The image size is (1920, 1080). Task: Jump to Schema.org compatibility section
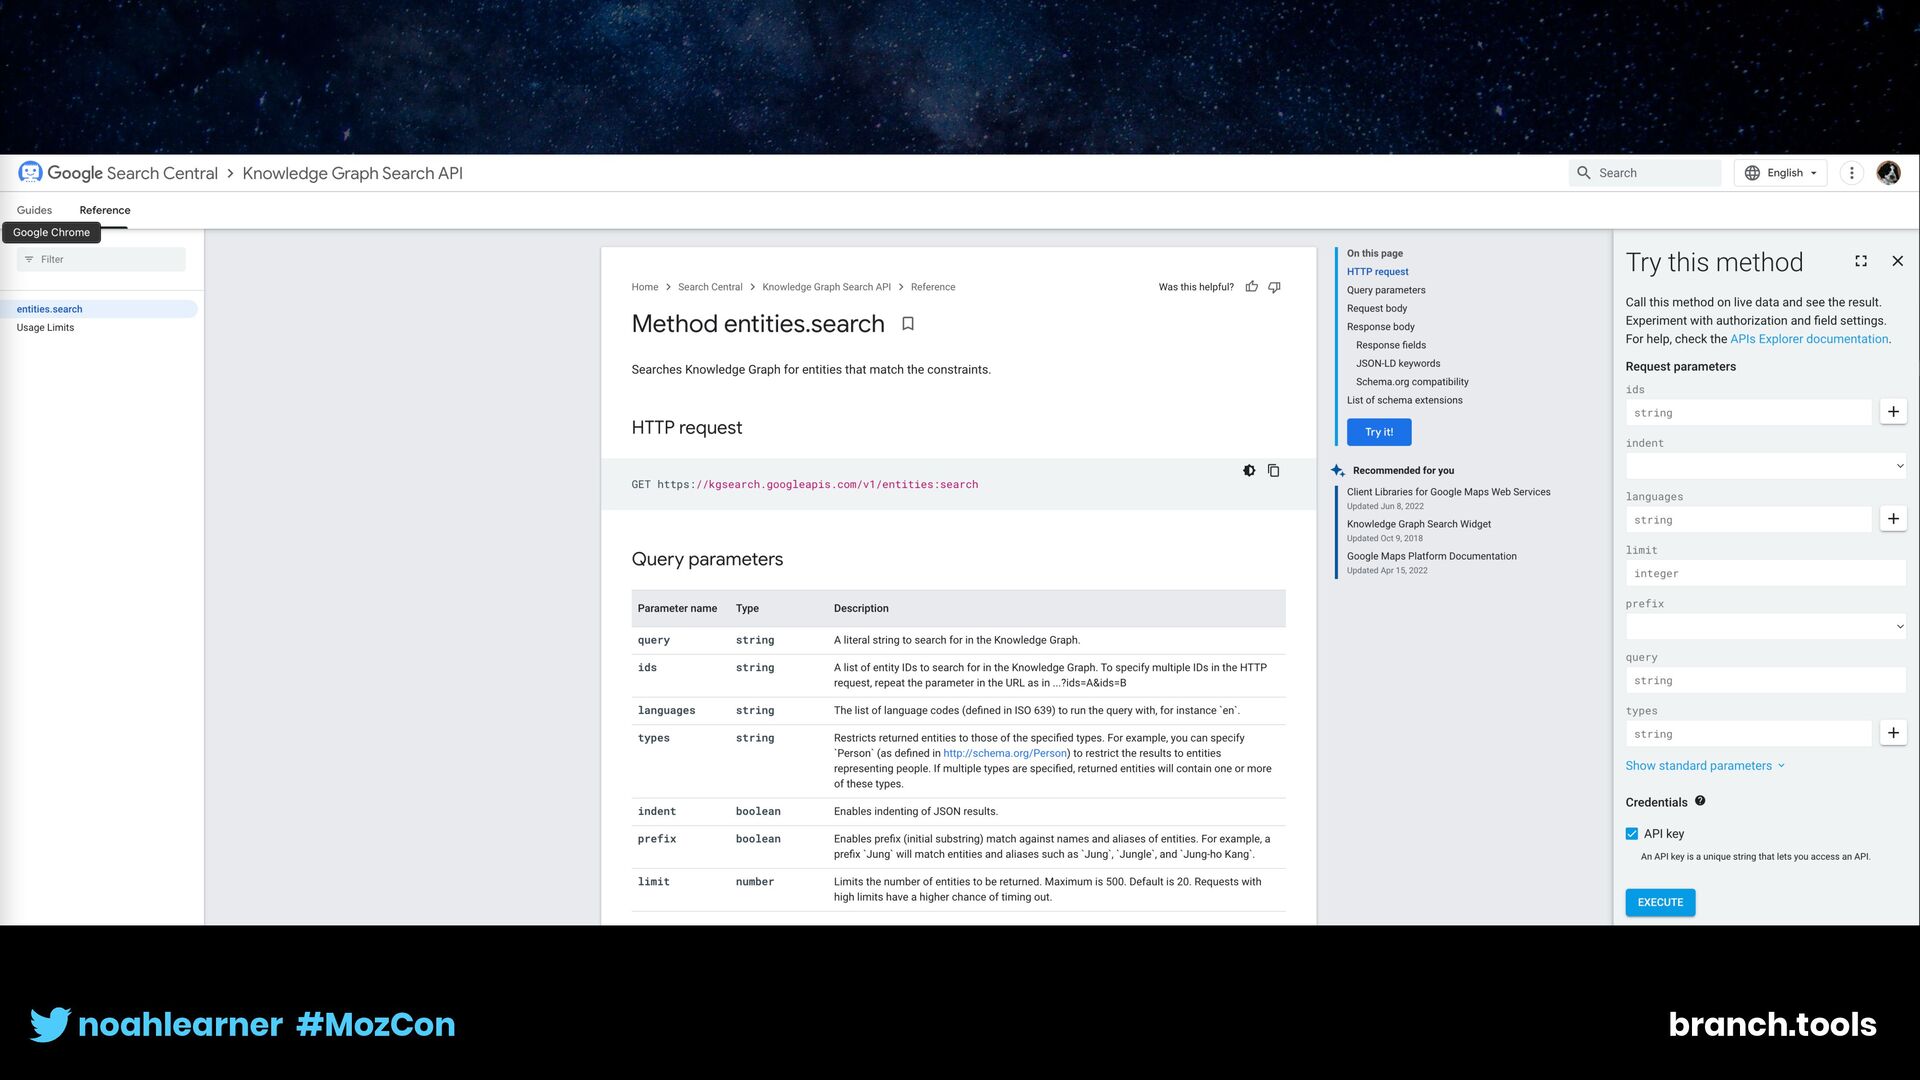pos(1412,382)
